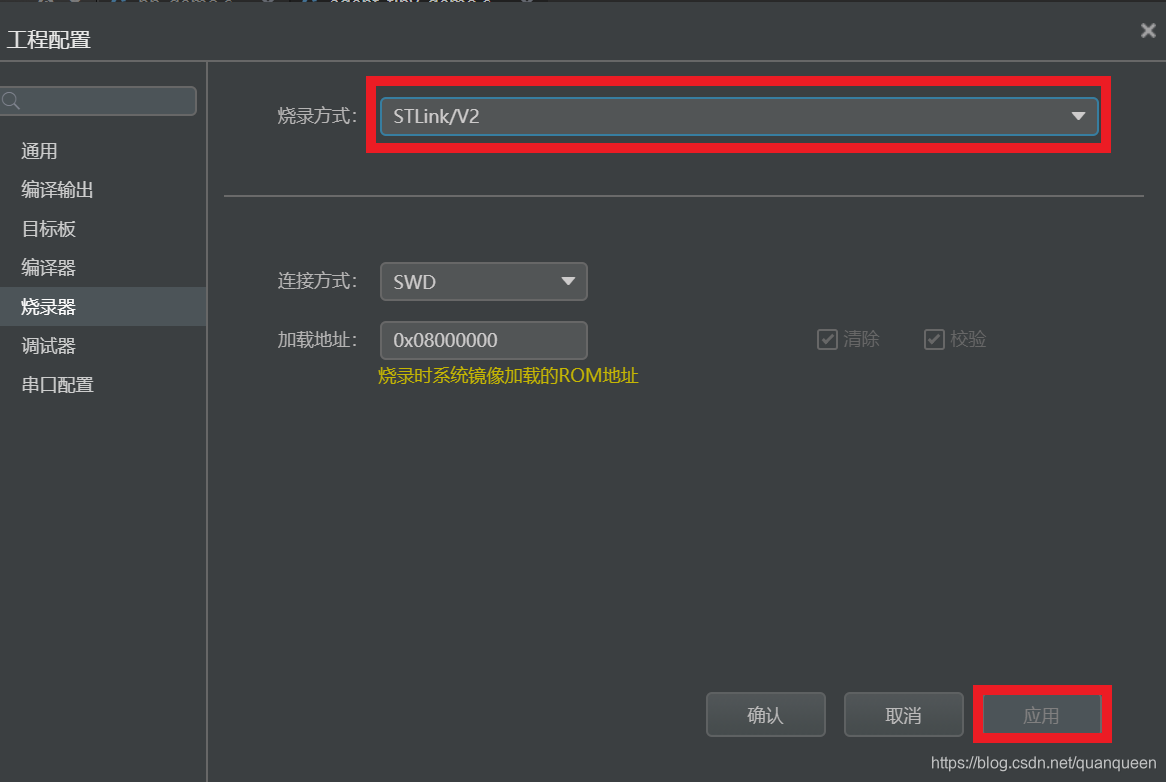Click the 应用 button

tap(1041, 715)
